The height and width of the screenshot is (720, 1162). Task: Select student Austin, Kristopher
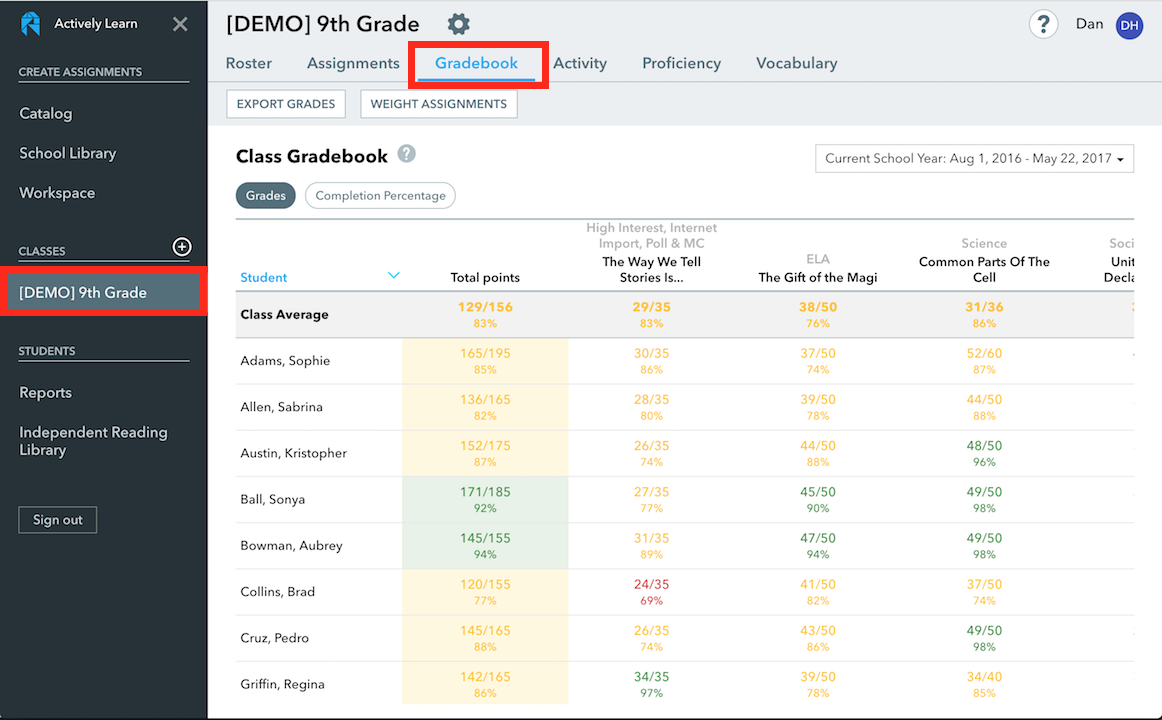pyautogui.click(x=293, y=453)
